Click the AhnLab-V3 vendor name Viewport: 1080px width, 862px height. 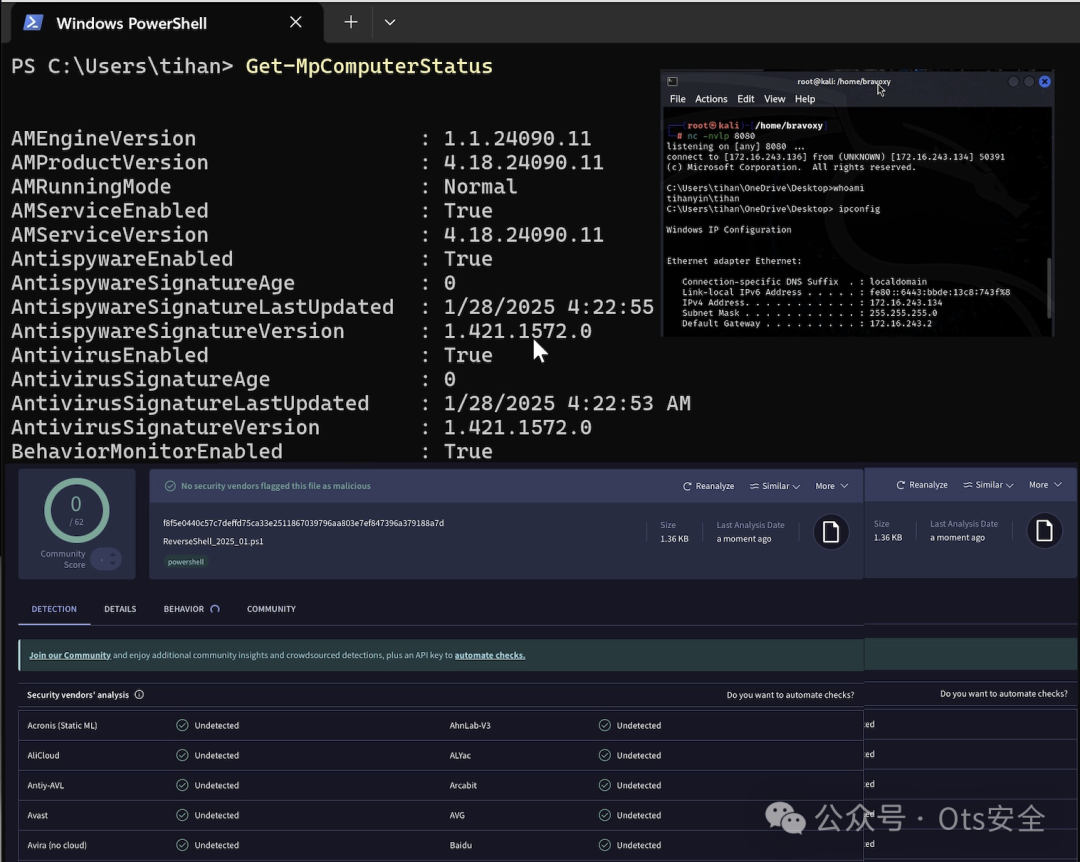[470, 726]
